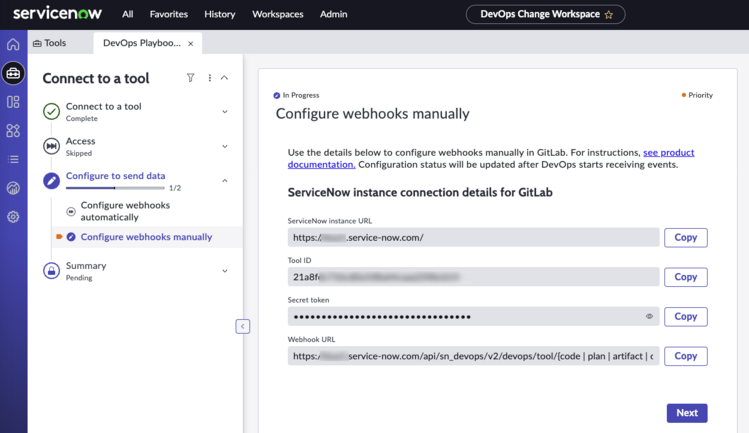Click the Secret token field

pos(473,316)
